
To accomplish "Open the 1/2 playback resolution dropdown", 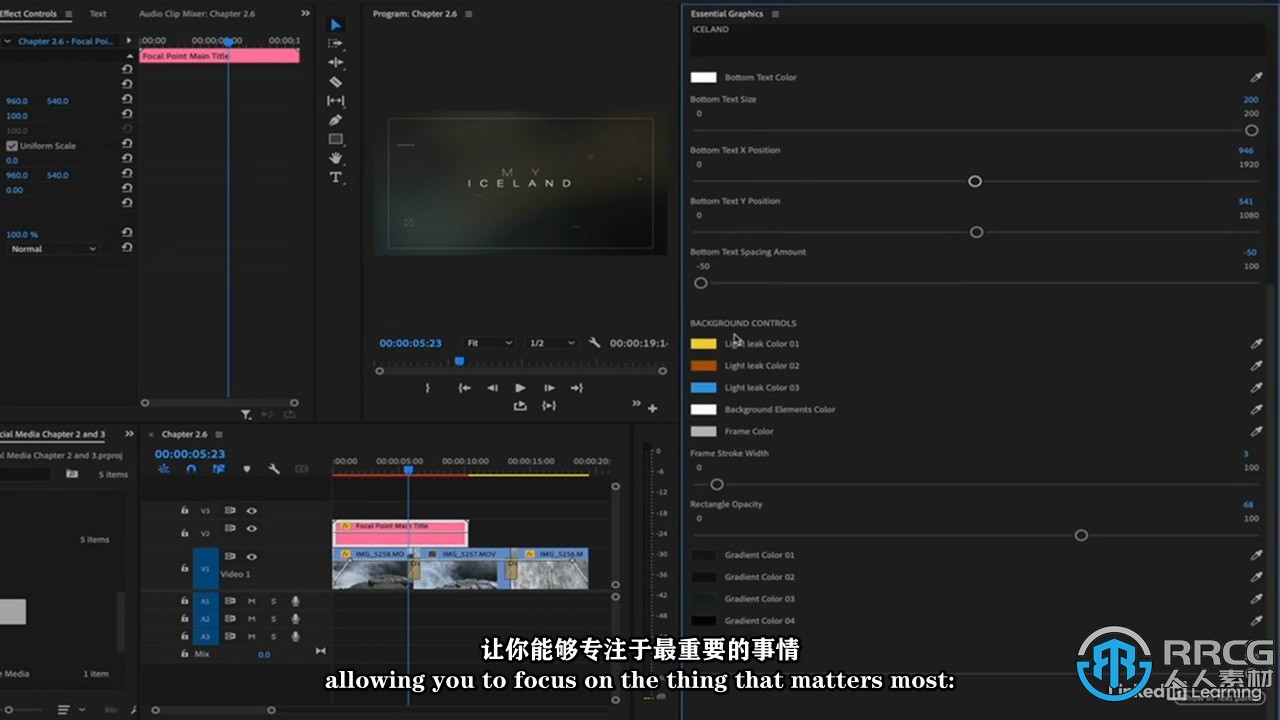I will 552,343.
